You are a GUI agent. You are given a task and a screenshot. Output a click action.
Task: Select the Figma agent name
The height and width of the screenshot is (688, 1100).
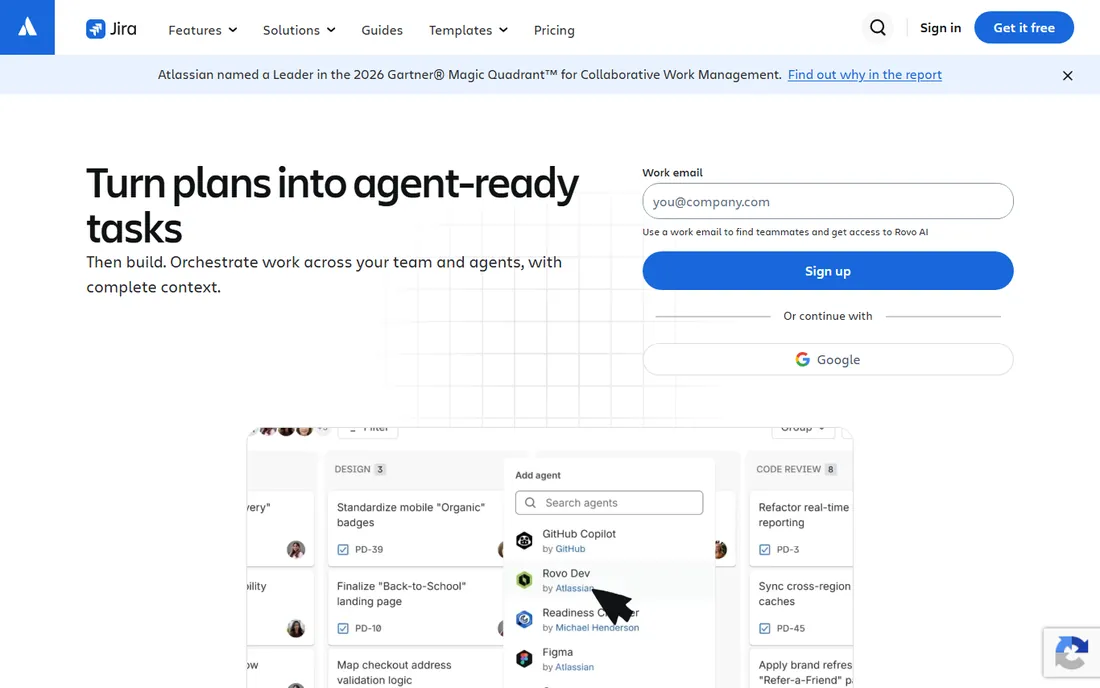coord(558,652)
